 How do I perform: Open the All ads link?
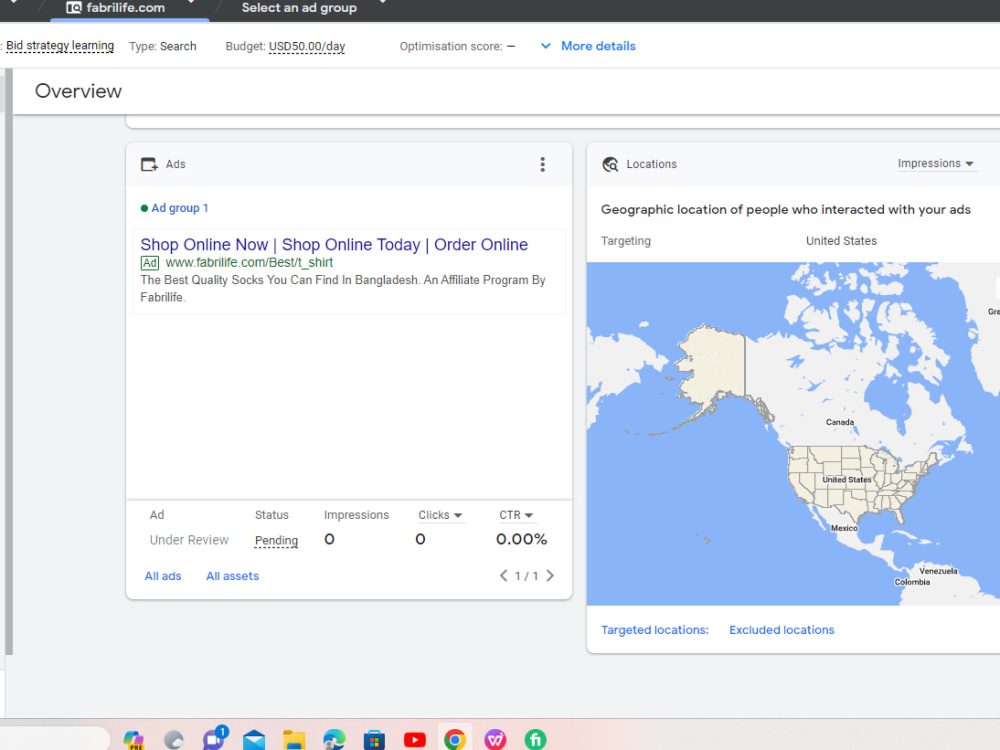point(163,576)
